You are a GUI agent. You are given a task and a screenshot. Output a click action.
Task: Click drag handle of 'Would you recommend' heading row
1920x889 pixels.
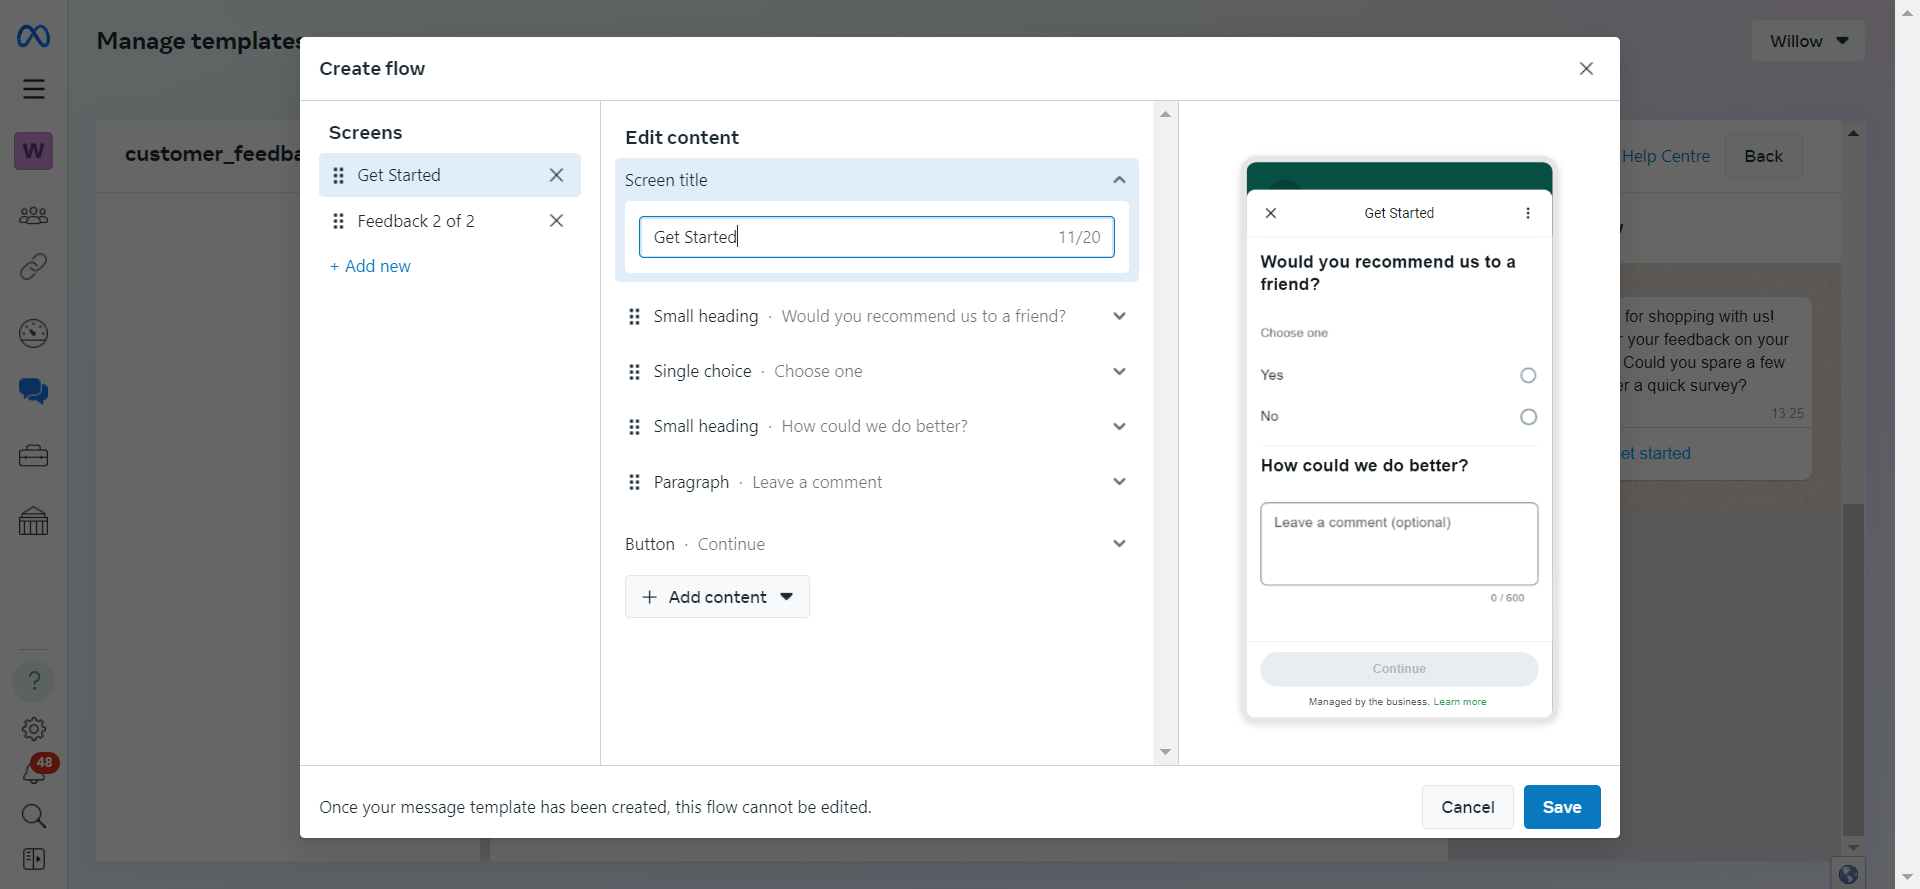[x=634, y=317]
